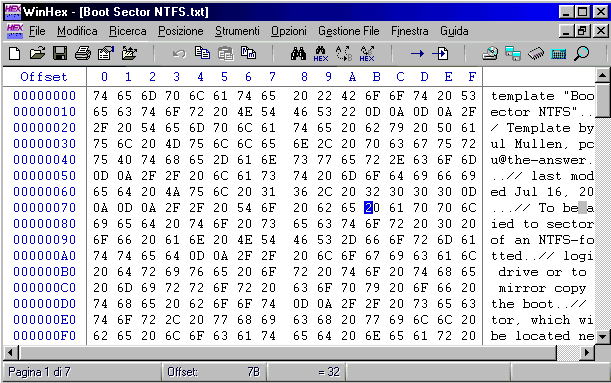Save using the floppy disk icon

coord(60,53)
